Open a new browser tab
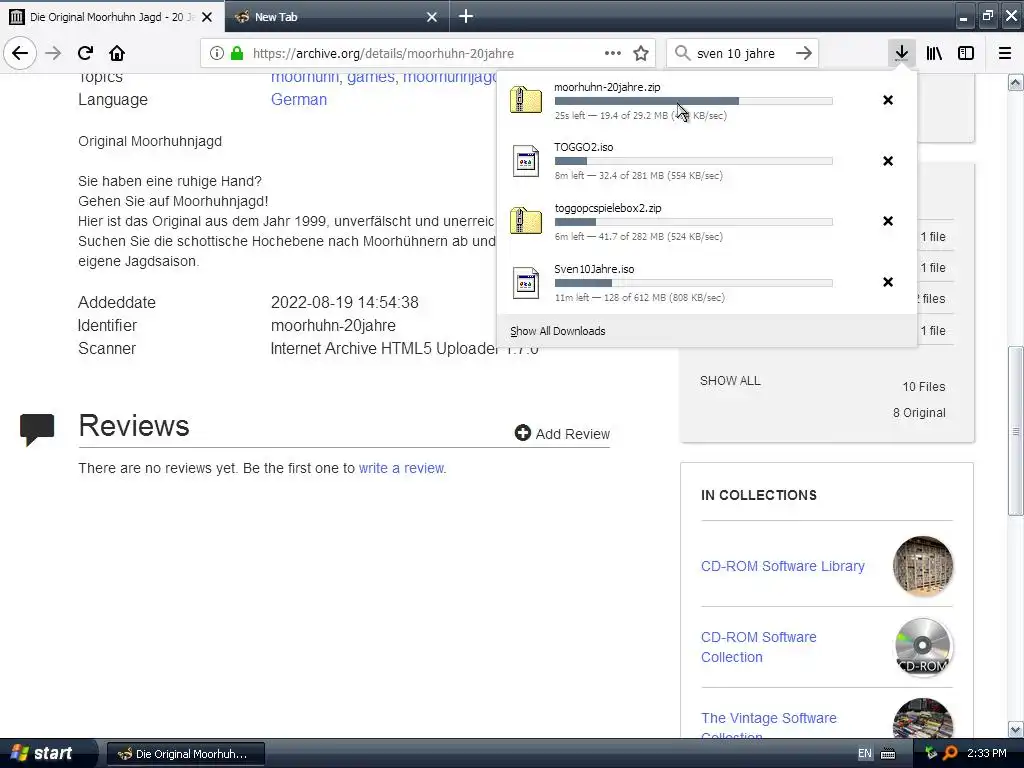Image resolution: width=1024 pixels, height=768 pixels. [466, 16]
